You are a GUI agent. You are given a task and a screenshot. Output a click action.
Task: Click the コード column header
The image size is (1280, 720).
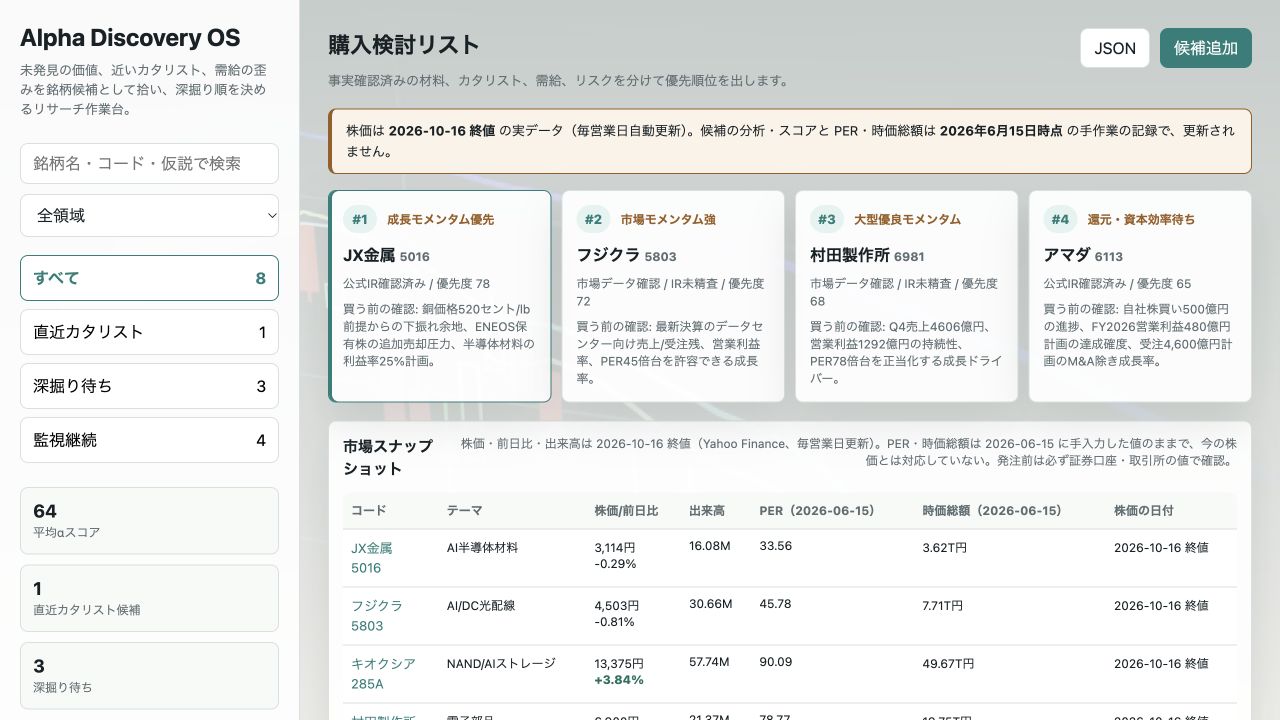[x=368, y=511]
